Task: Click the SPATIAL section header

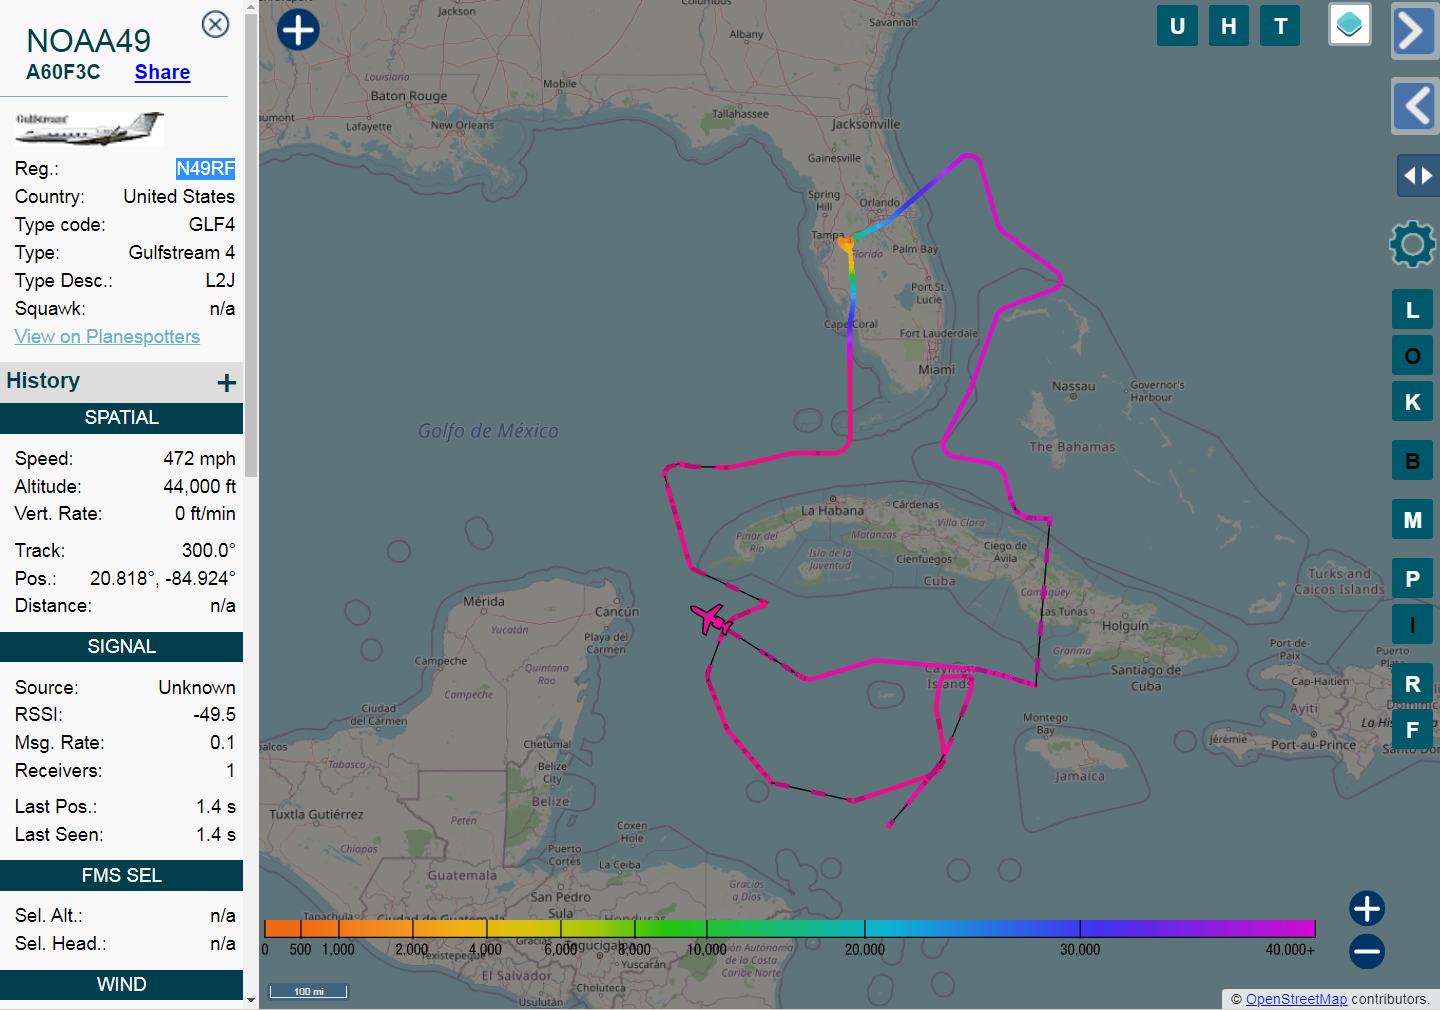Action: 121,418
